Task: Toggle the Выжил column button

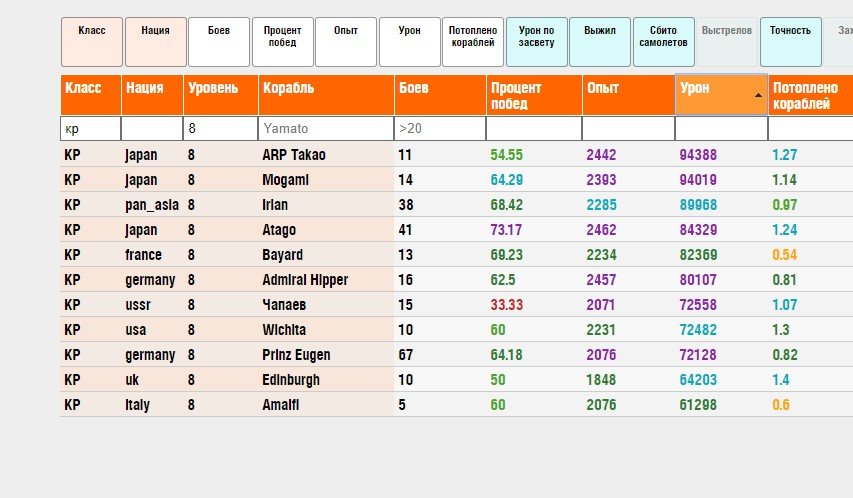Action: pyautogui.click(x=600, y=42)
